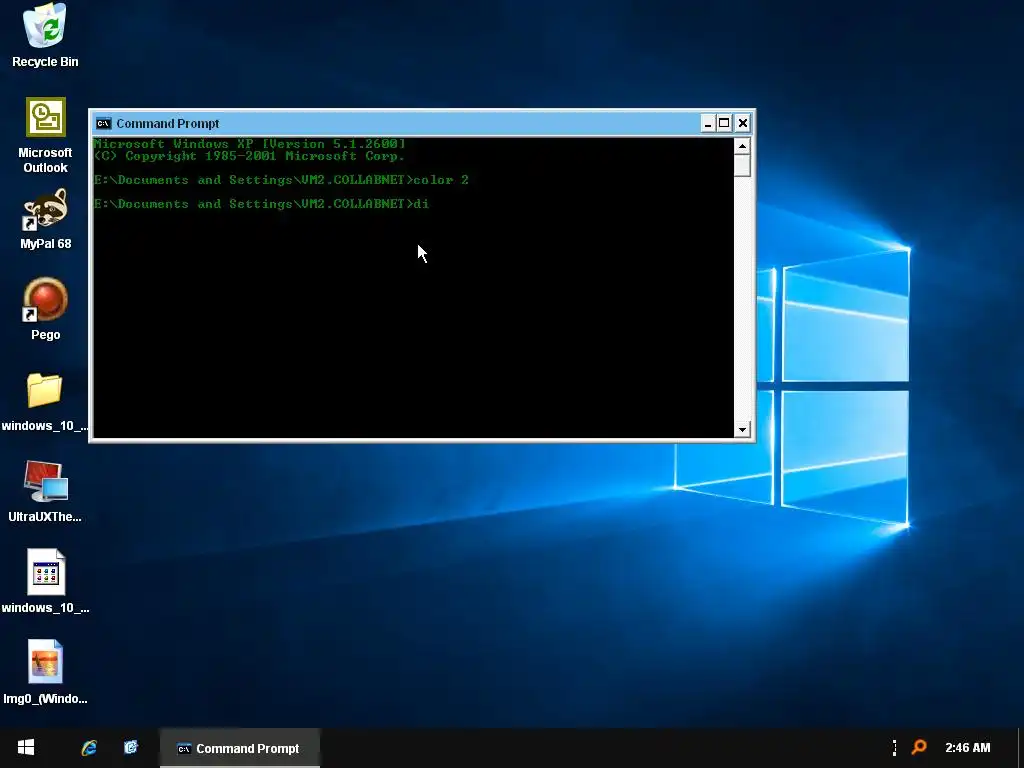Click the 'Microsoft Windows XP [Version 5.1.2600]' line
1024x768 pixels.
[249, 144]
